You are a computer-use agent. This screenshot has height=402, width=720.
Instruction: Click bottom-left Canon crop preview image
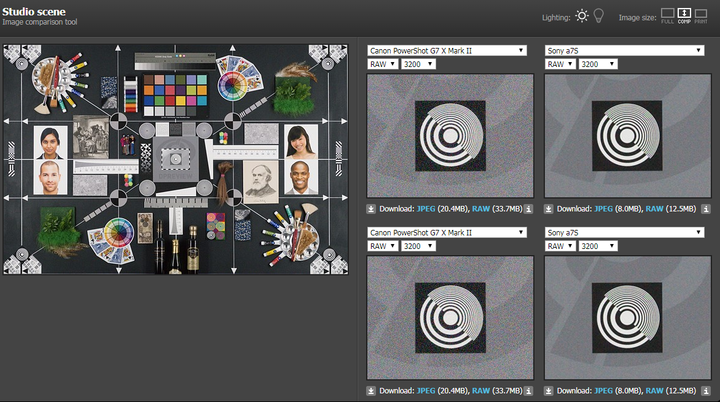450,318
